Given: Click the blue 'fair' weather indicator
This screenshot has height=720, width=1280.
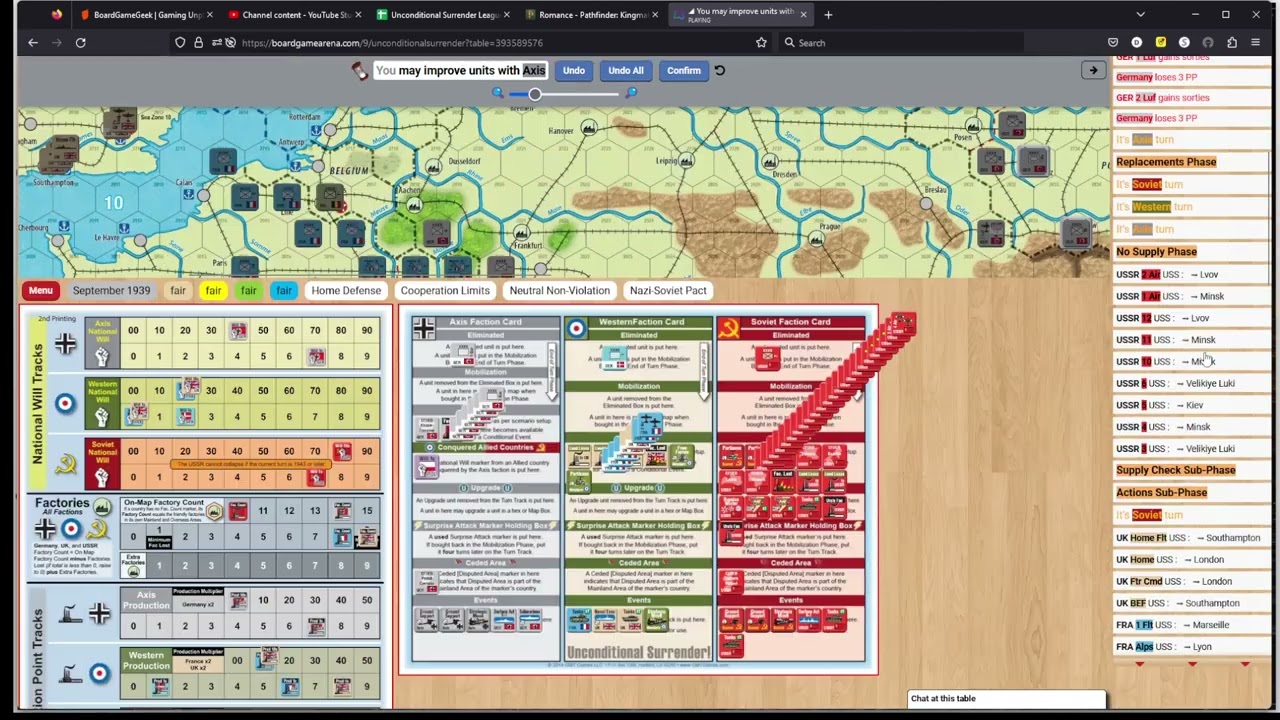Looking at the screenshot, I should click(x=284, y=290).
